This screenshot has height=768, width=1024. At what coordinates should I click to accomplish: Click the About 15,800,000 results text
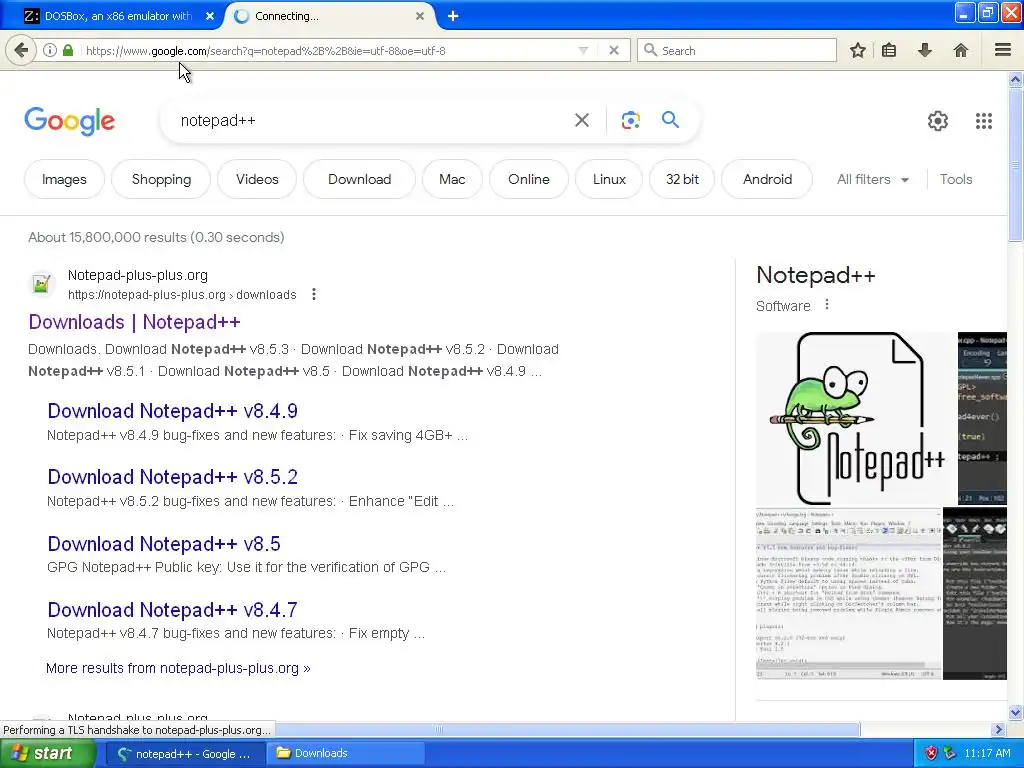tap(156, 237)
